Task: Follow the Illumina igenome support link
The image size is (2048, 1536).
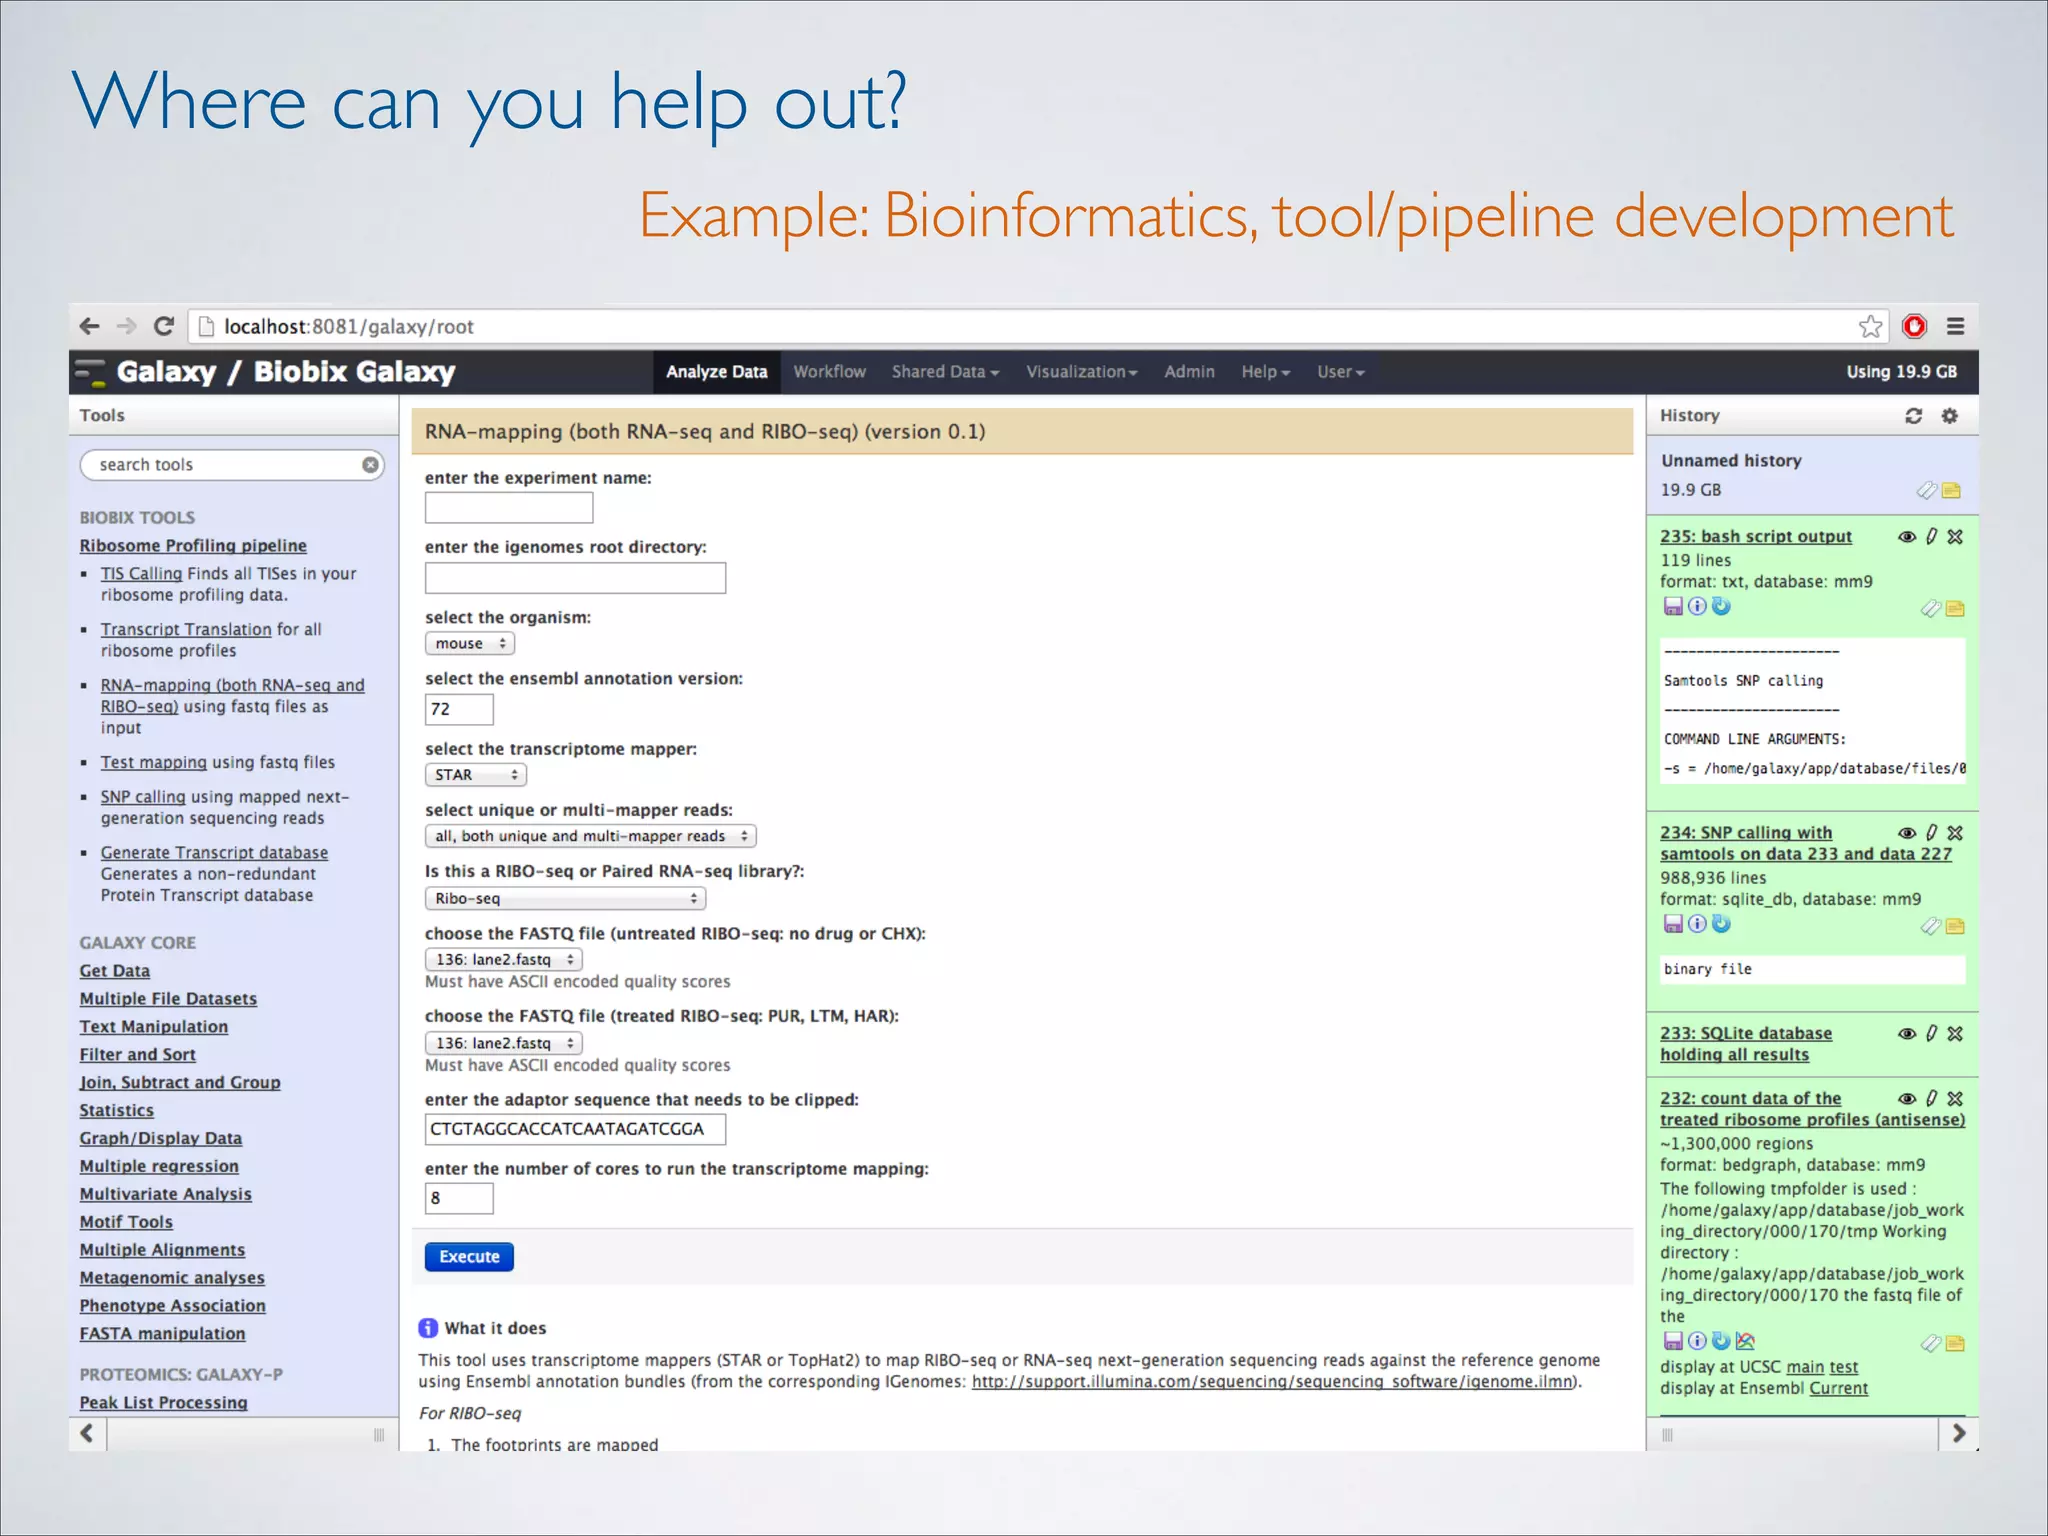Action: [x=1272, y=1382]
